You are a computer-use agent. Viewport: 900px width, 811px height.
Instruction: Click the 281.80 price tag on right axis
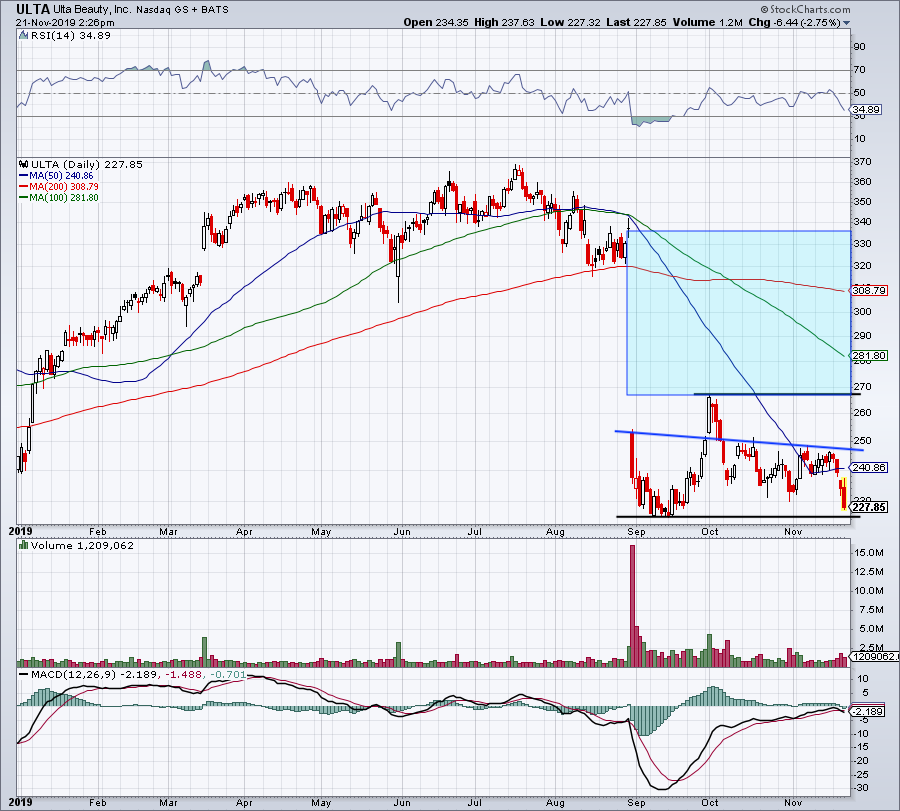[x=869, y=356]
